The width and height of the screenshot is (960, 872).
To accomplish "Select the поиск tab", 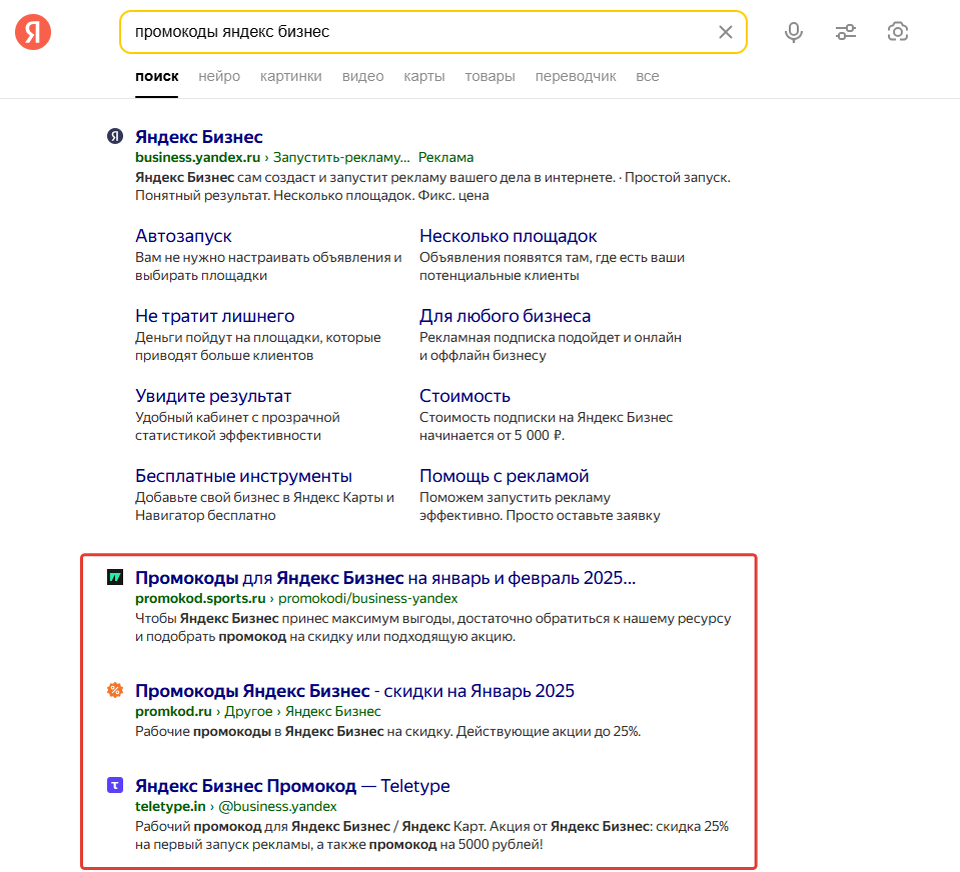I will pos(157,77).
